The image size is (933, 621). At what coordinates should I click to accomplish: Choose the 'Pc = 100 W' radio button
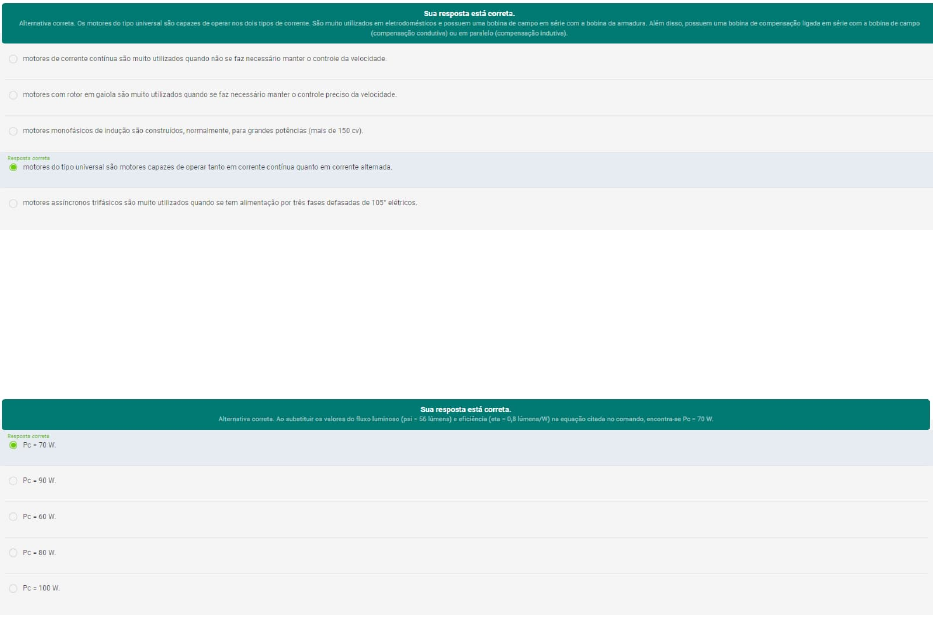click(x=13, y=588)
